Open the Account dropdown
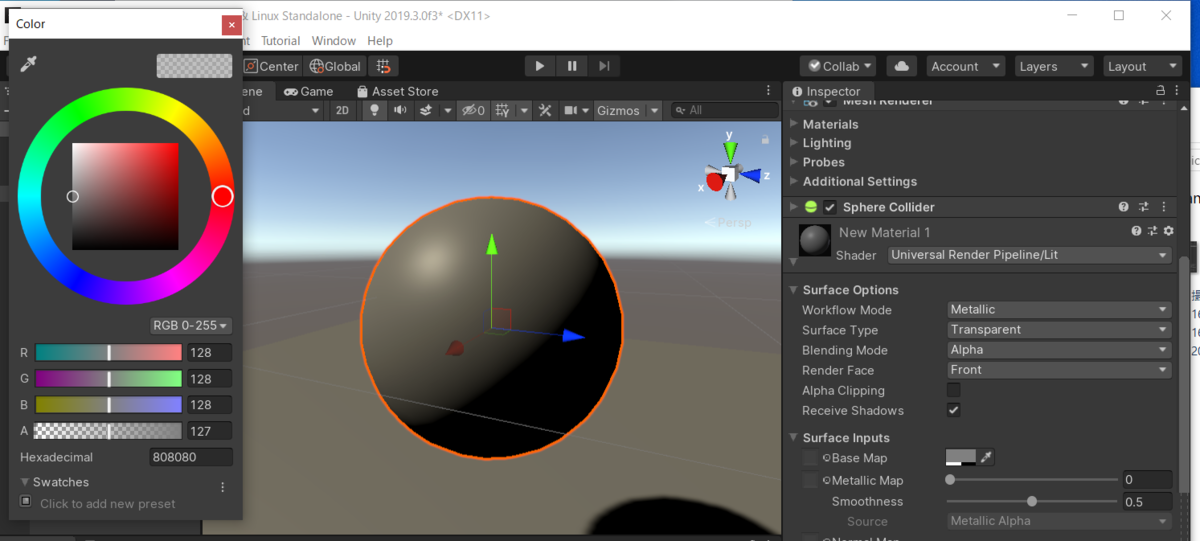Viewport: 1200px width, 541px height. (x=965, y=66)
